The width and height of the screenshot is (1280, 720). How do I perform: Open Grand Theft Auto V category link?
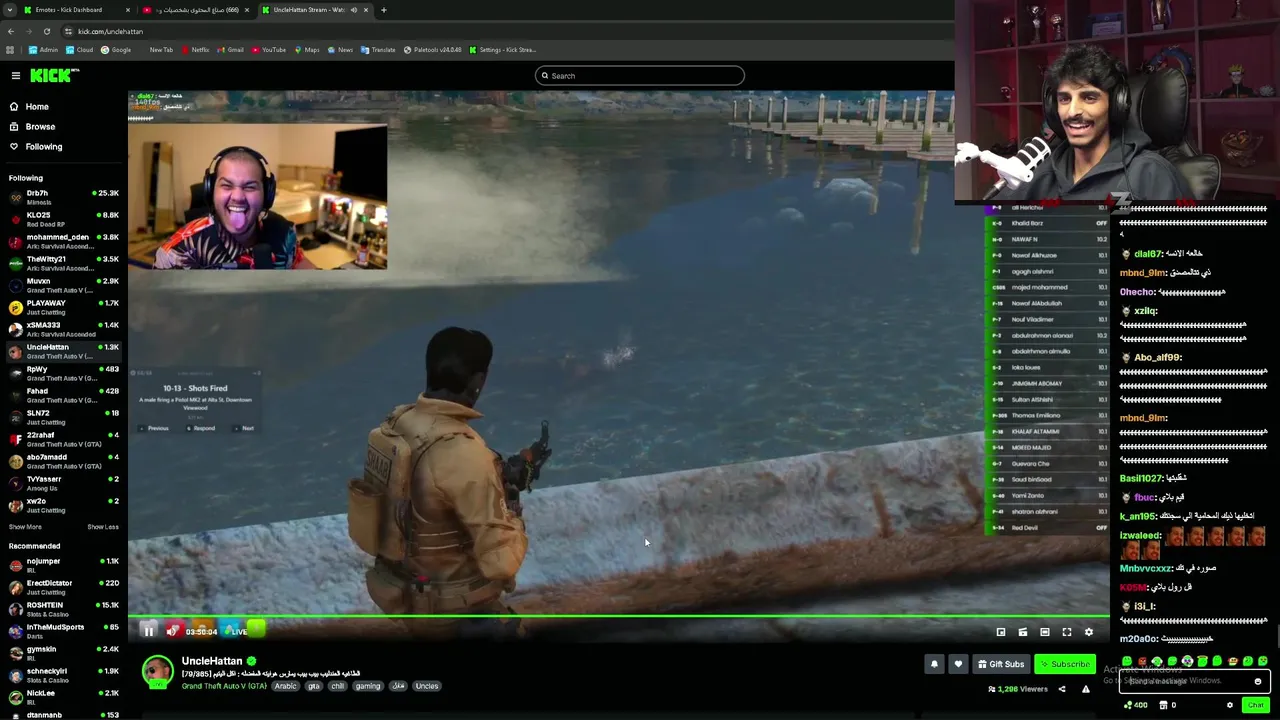[x=224, y=686]
